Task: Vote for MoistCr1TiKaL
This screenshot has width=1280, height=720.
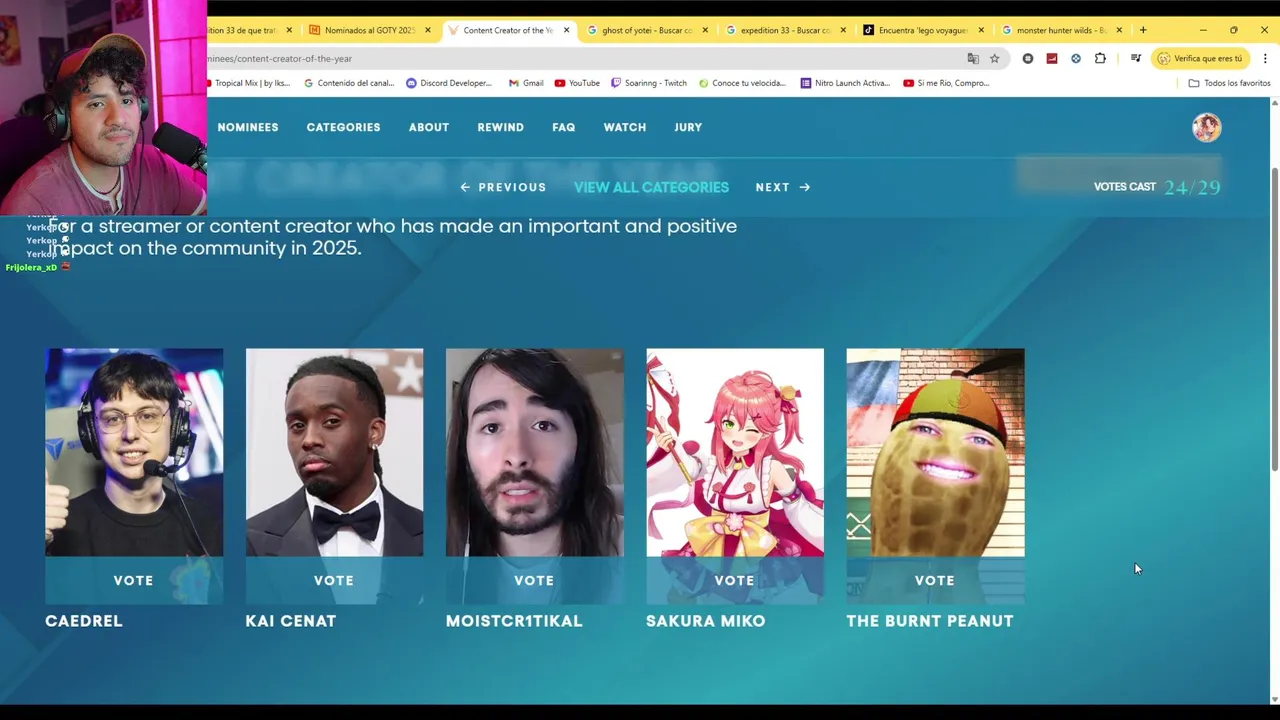Action: (x=534, y=580)
